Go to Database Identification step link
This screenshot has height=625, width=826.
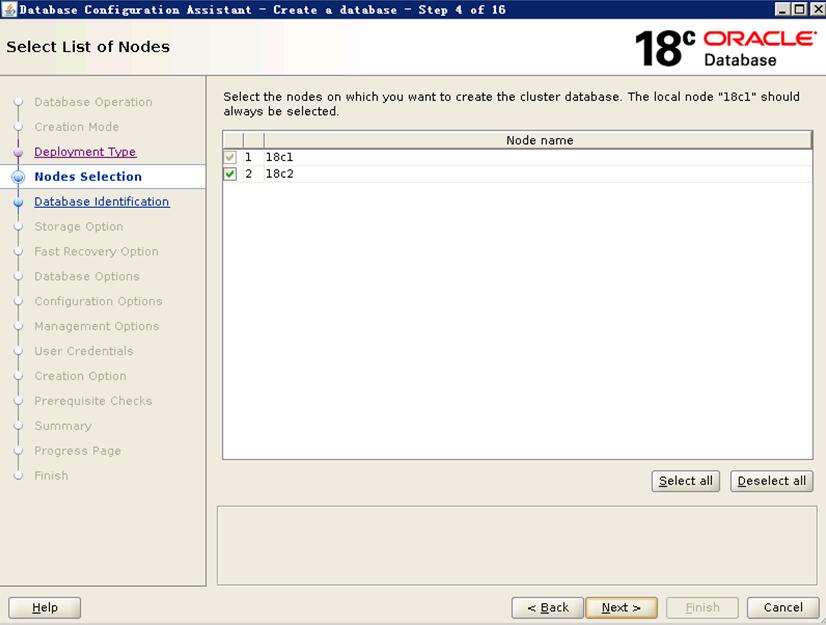click(x=102, y=202)
